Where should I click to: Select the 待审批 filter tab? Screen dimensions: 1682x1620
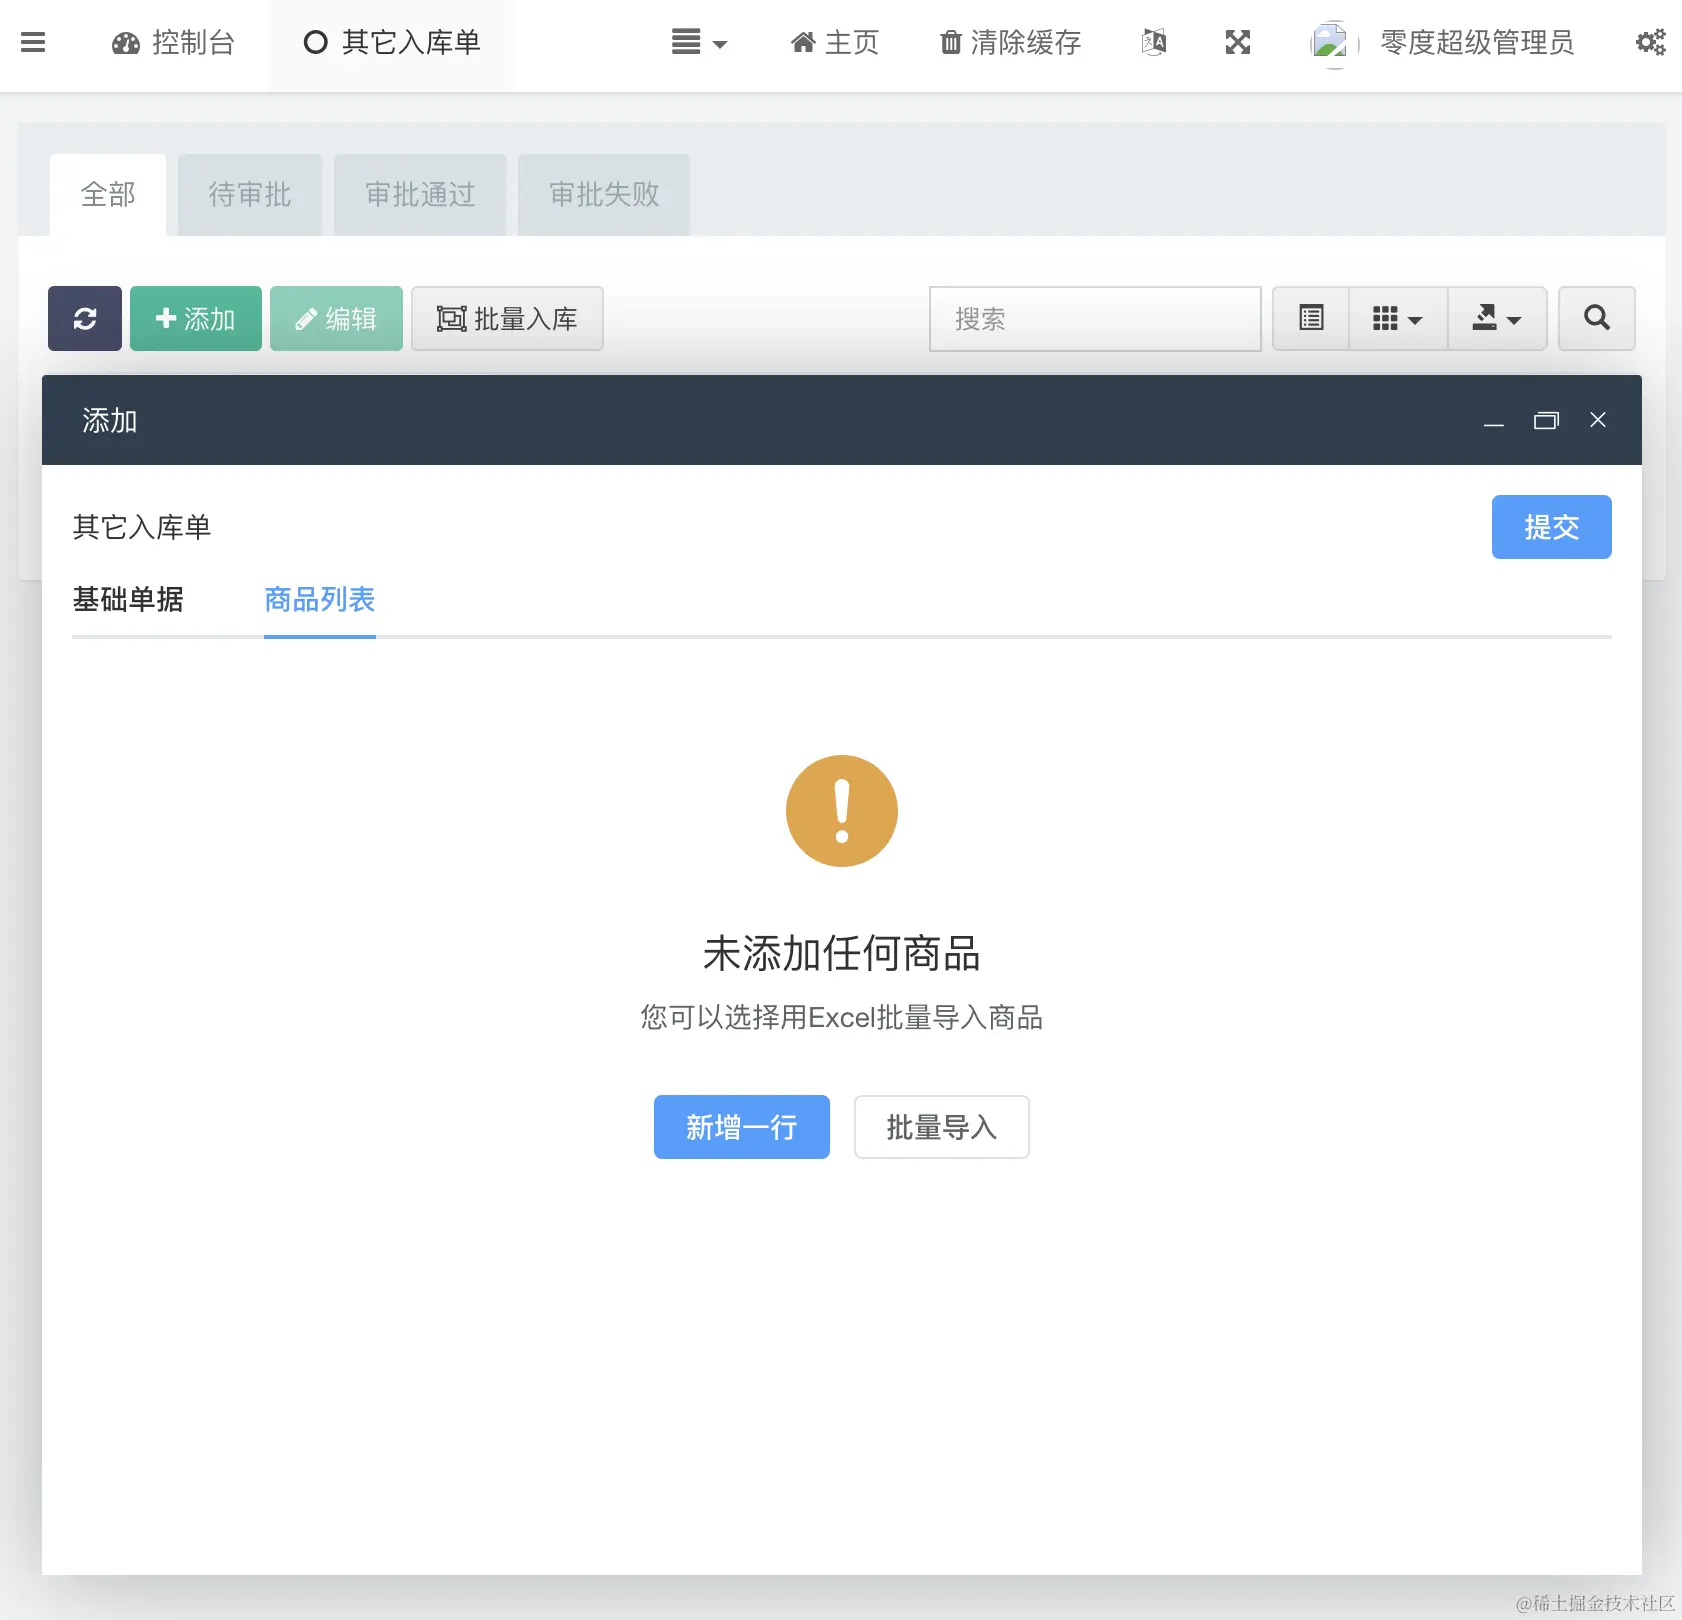pyautogui.click(x=250, y=194)
